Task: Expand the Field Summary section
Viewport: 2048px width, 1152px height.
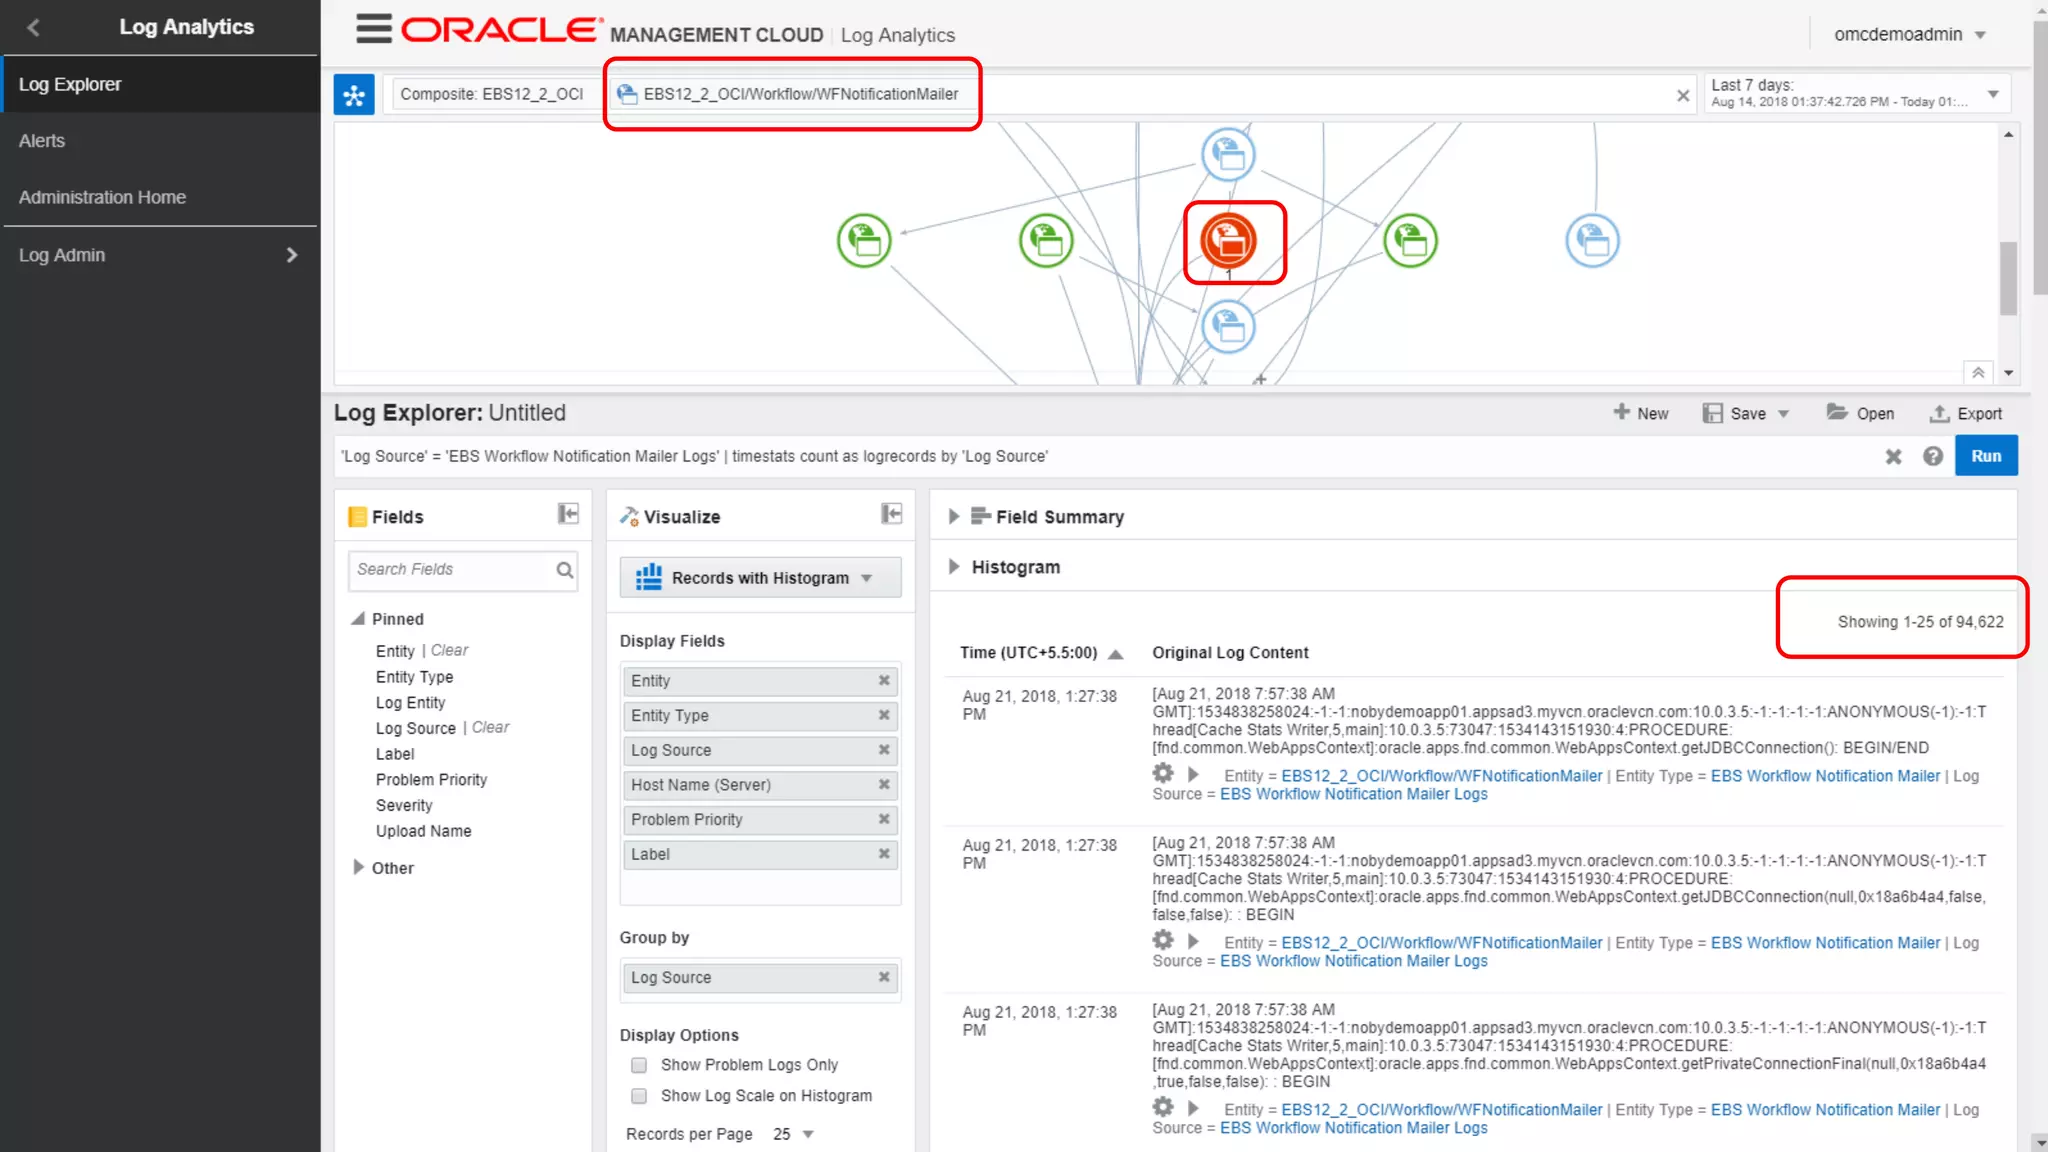Action: tap(953, 517)
